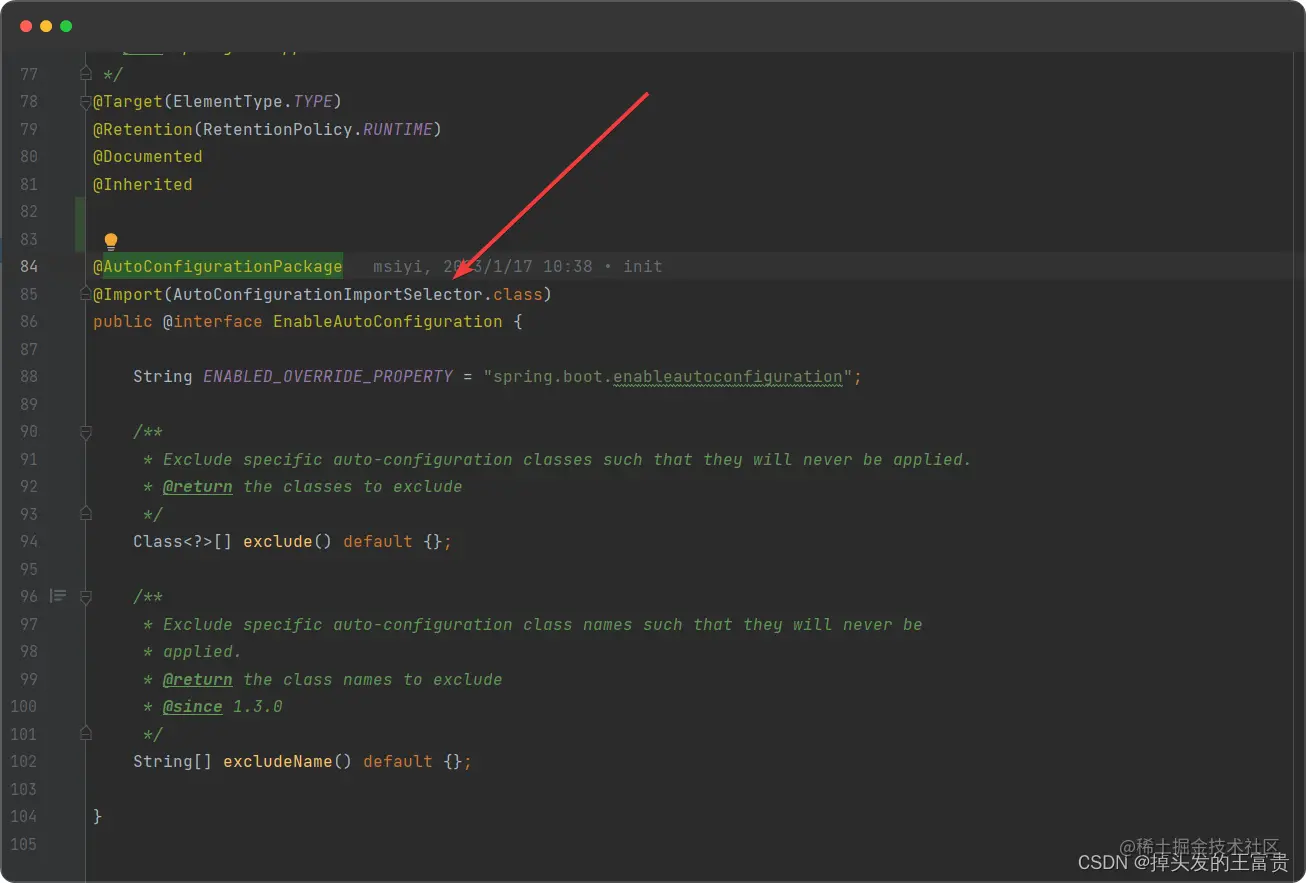1306x883 pixels.
Task: Click the @since 1.3.0 doc tag
Action: pyautogui.click(x=223, y=706)
